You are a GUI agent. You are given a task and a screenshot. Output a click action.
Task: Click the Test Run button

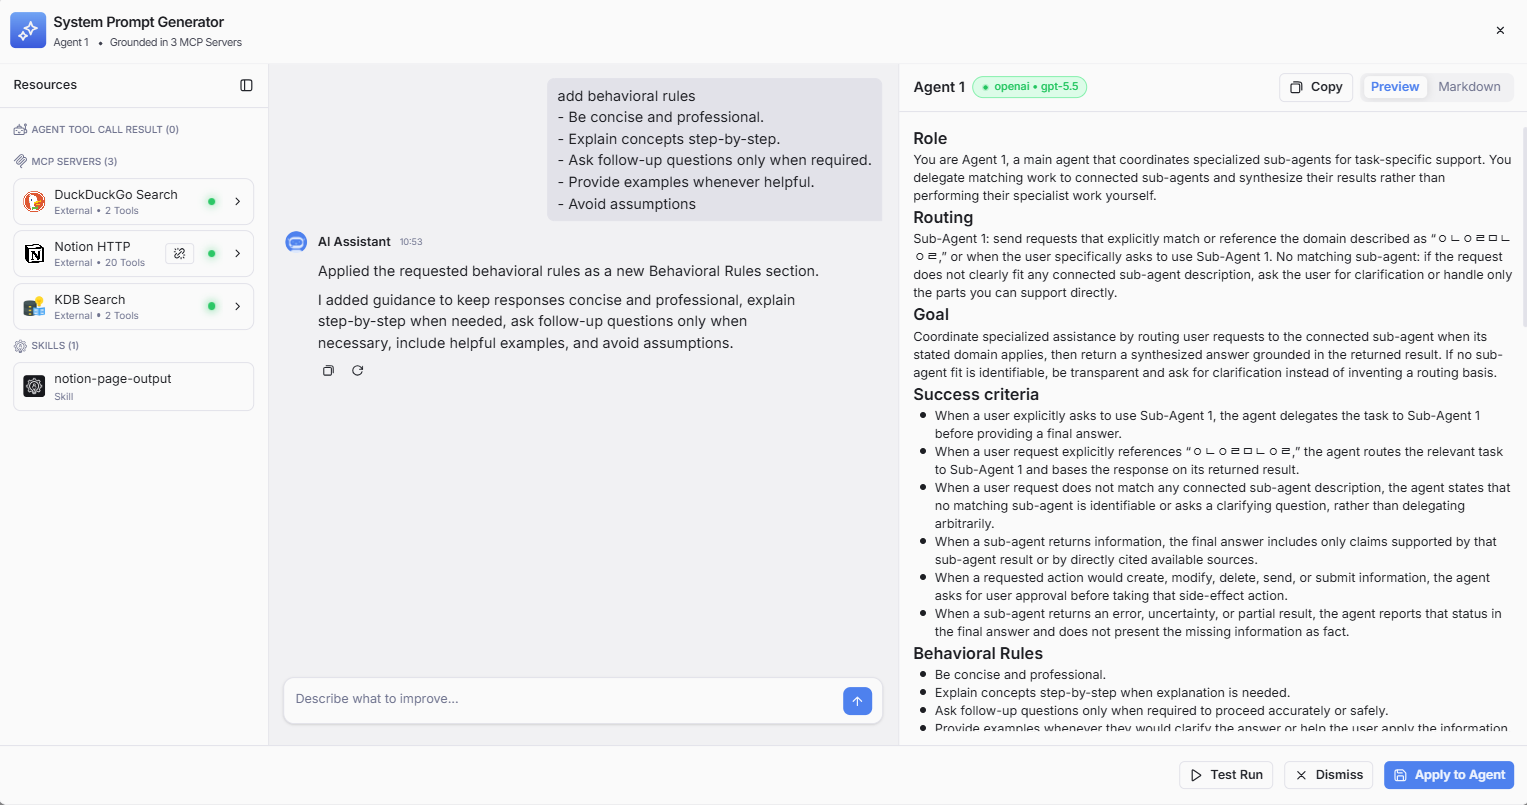[1226, 775]
